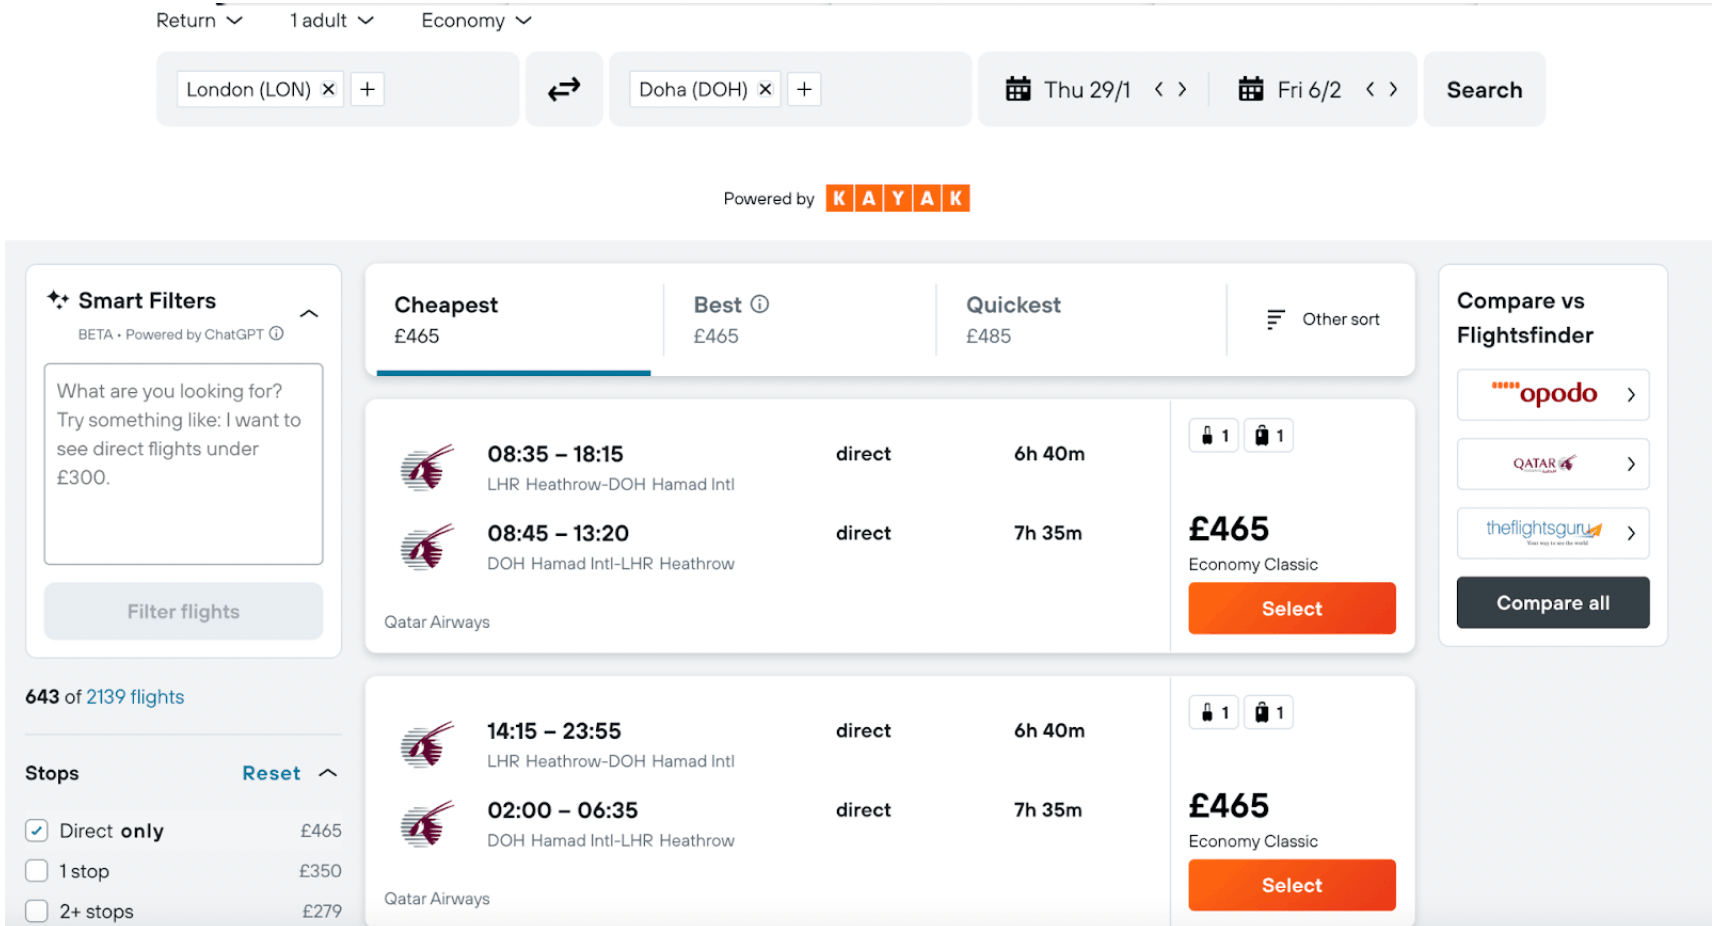Type in the Smart Filters text box
Screen dimensions: 1714x926
coord(184,464)
